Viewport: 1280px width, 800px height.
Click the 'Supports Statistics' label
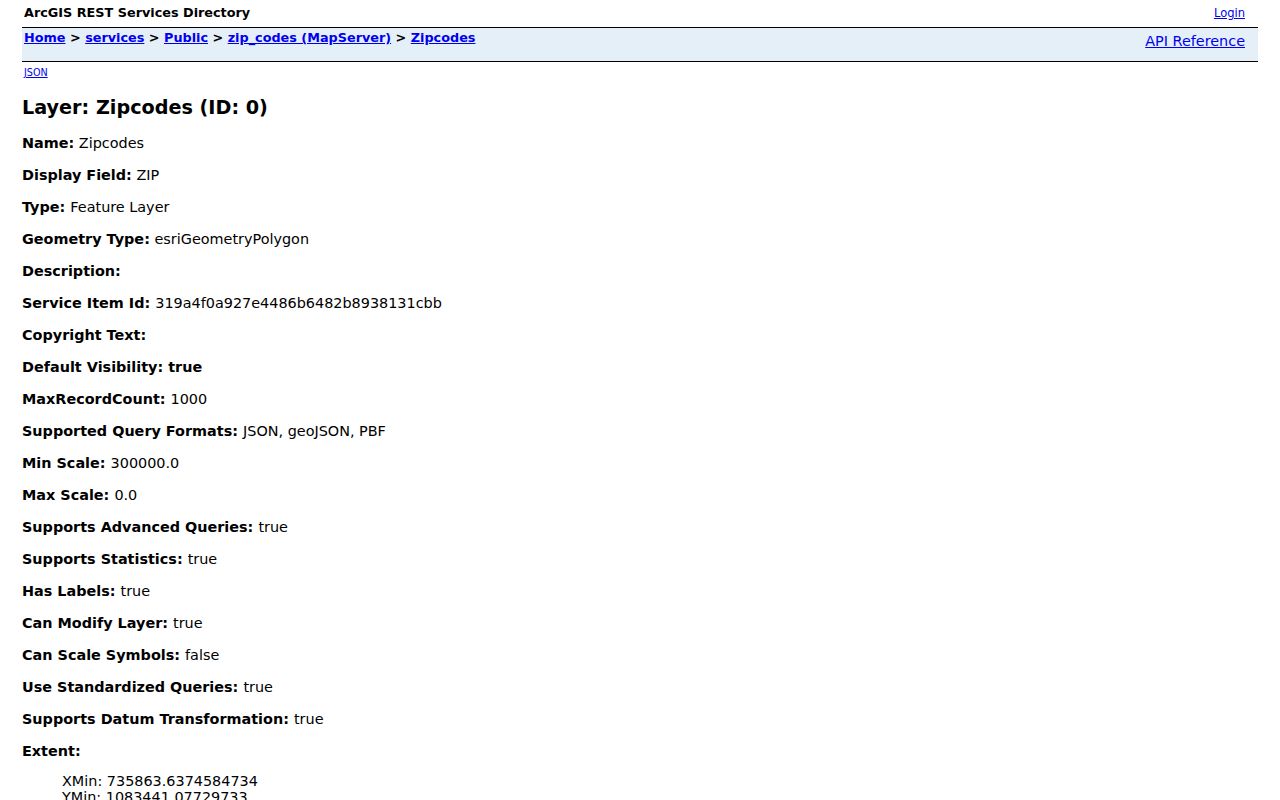(x=102, y=559)
